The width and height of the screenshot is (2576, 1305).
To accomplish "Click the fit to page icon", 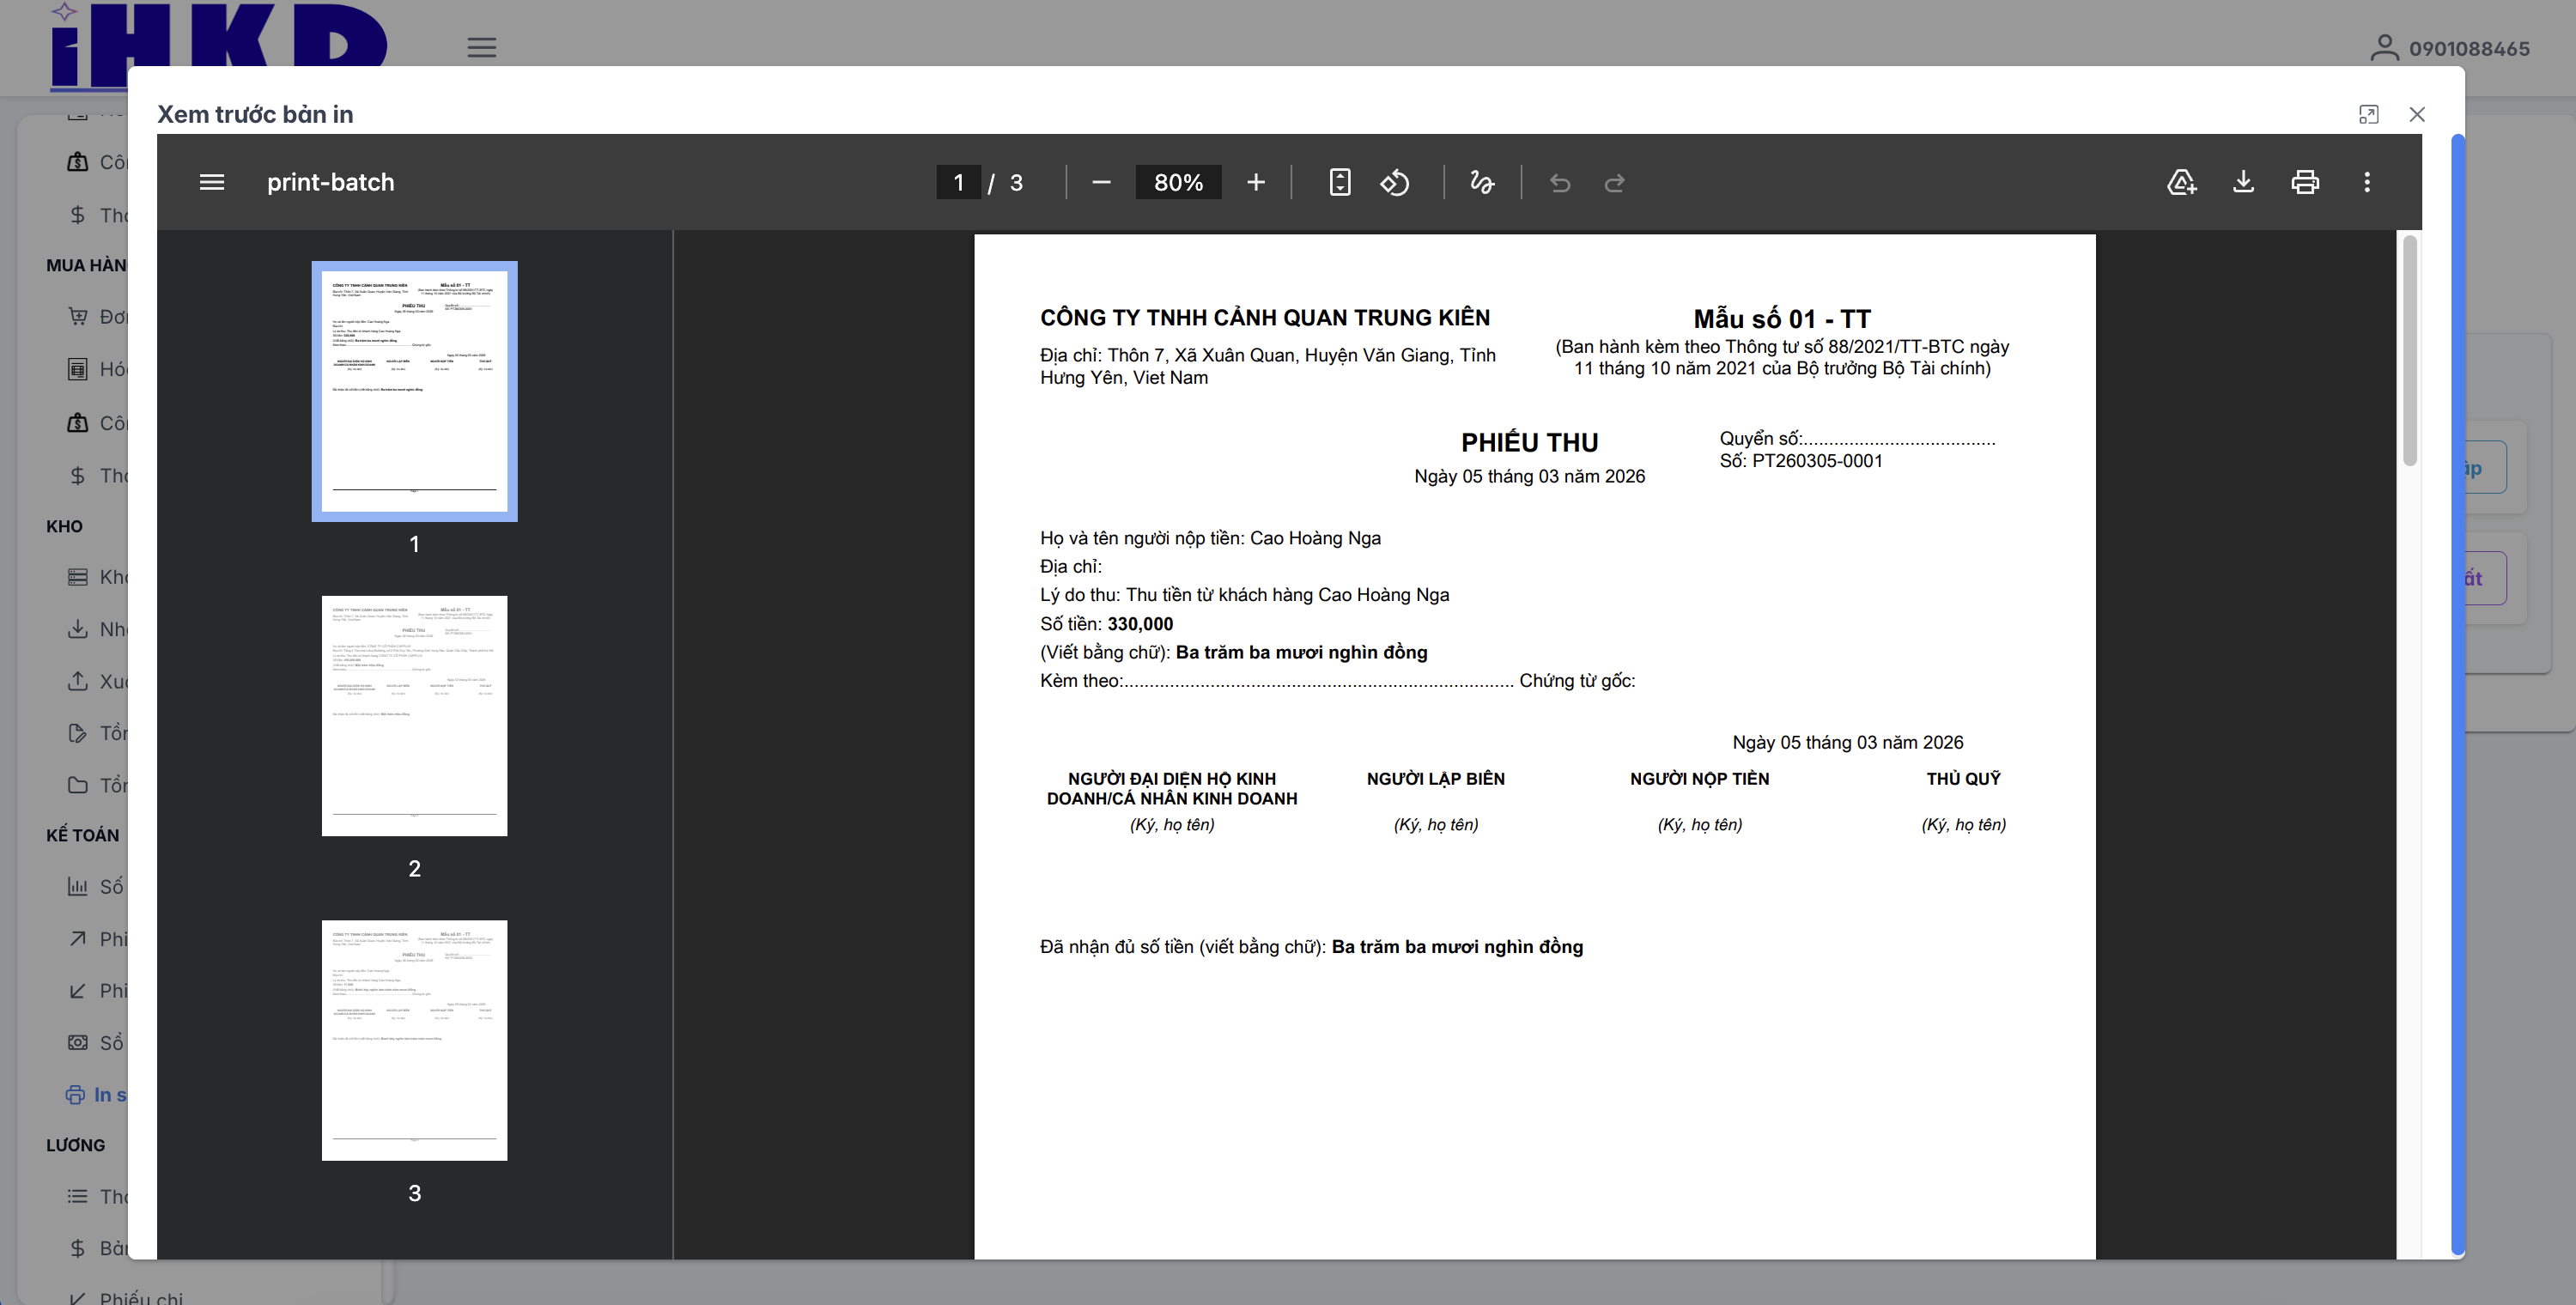I will click(x=1339, y=182).
